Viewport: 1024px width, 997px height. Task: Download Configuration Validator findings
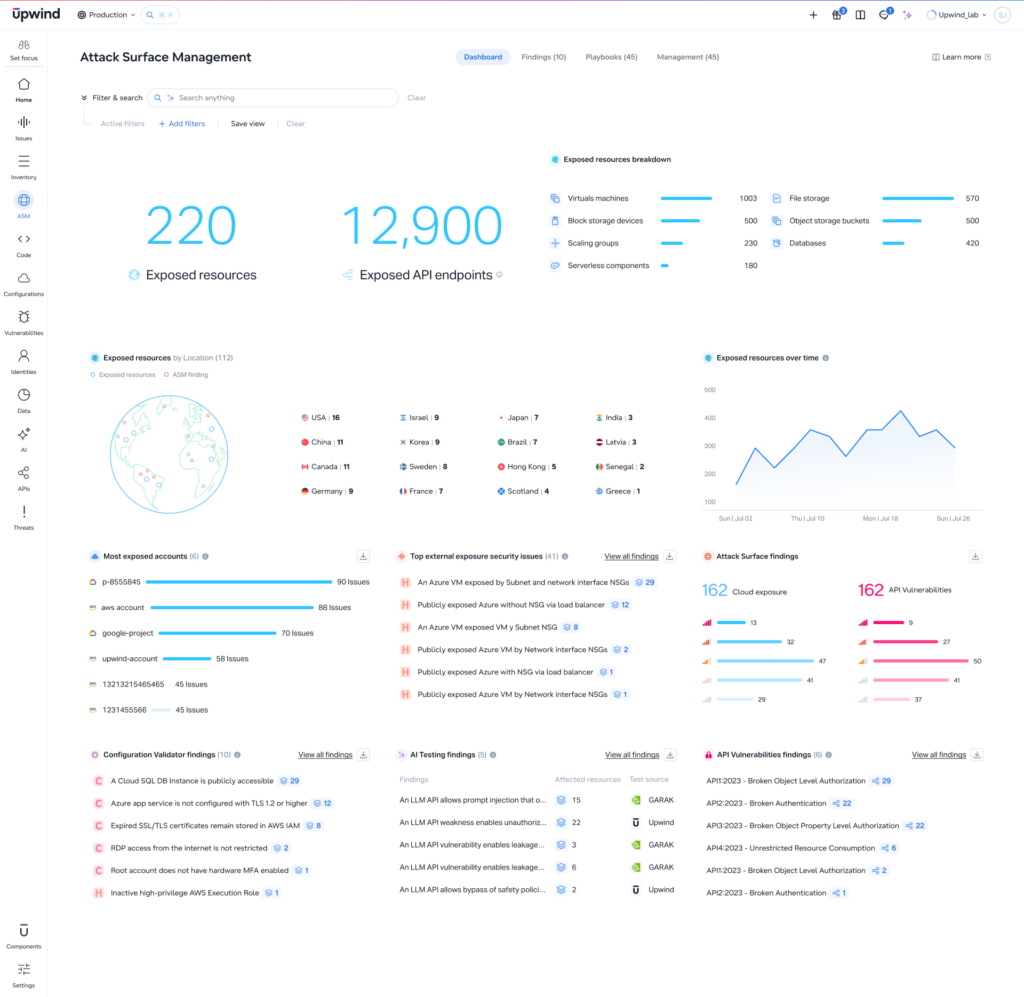pos(363,755)
